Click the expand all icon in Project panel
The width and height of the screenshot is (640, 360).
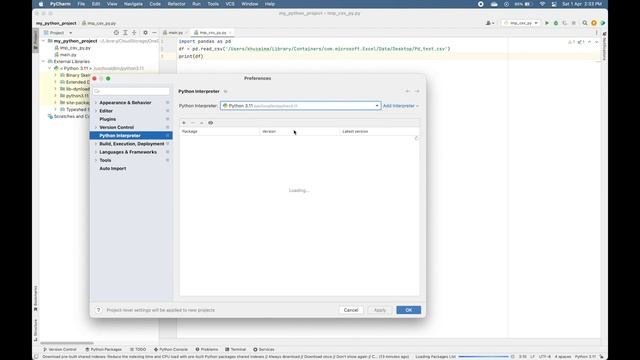(125, 33)
